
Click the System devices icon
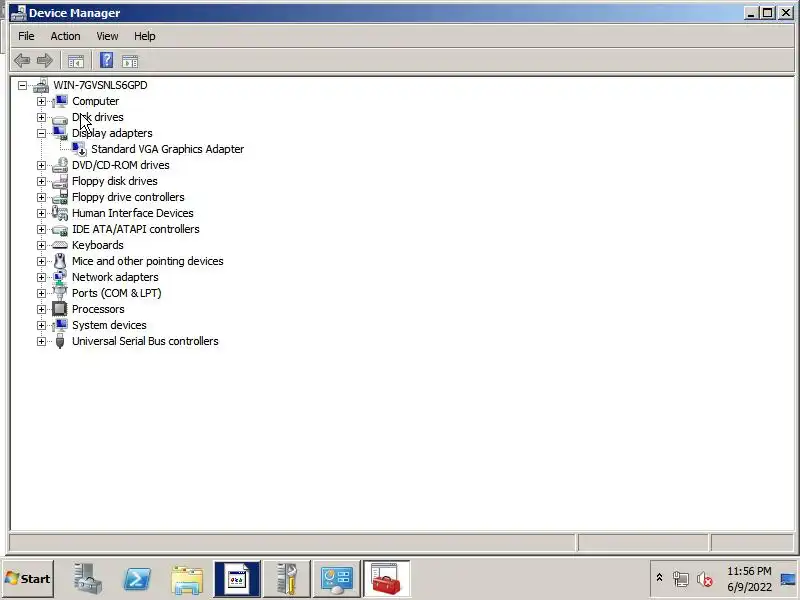60,325
